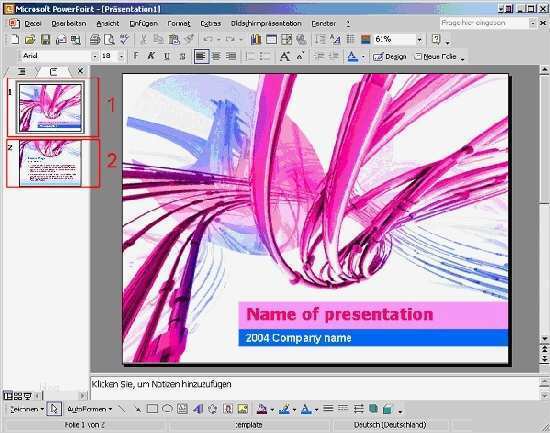550x433 pixels.
Task: Expand the fill color dropdown arrow in drawing toolbar
Action: [x=272, y=409]
